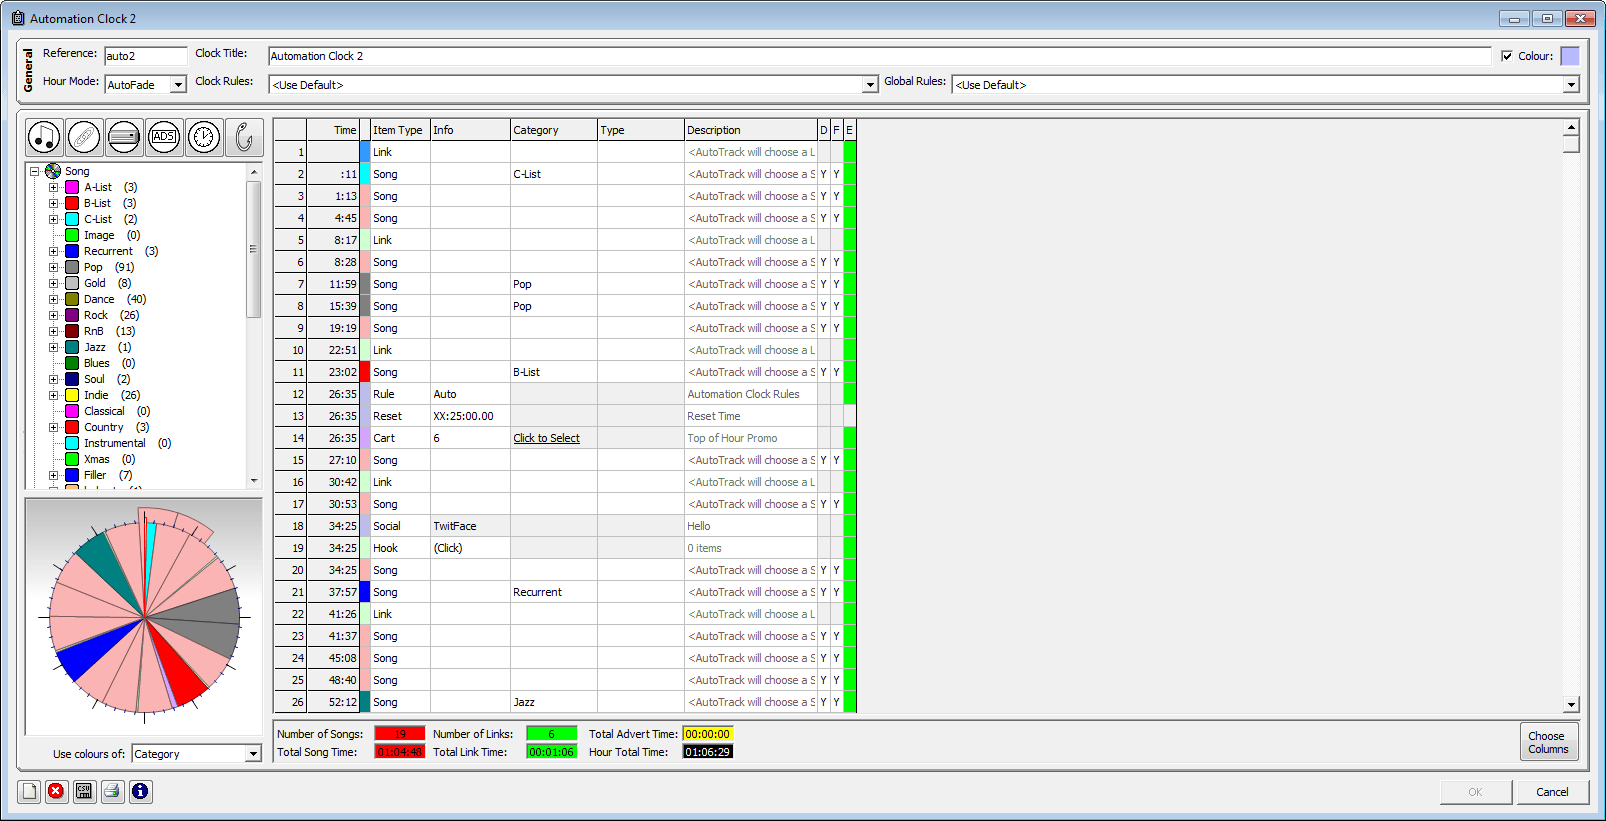
Task: Click the Cancel button
Action: [1552, 792]
